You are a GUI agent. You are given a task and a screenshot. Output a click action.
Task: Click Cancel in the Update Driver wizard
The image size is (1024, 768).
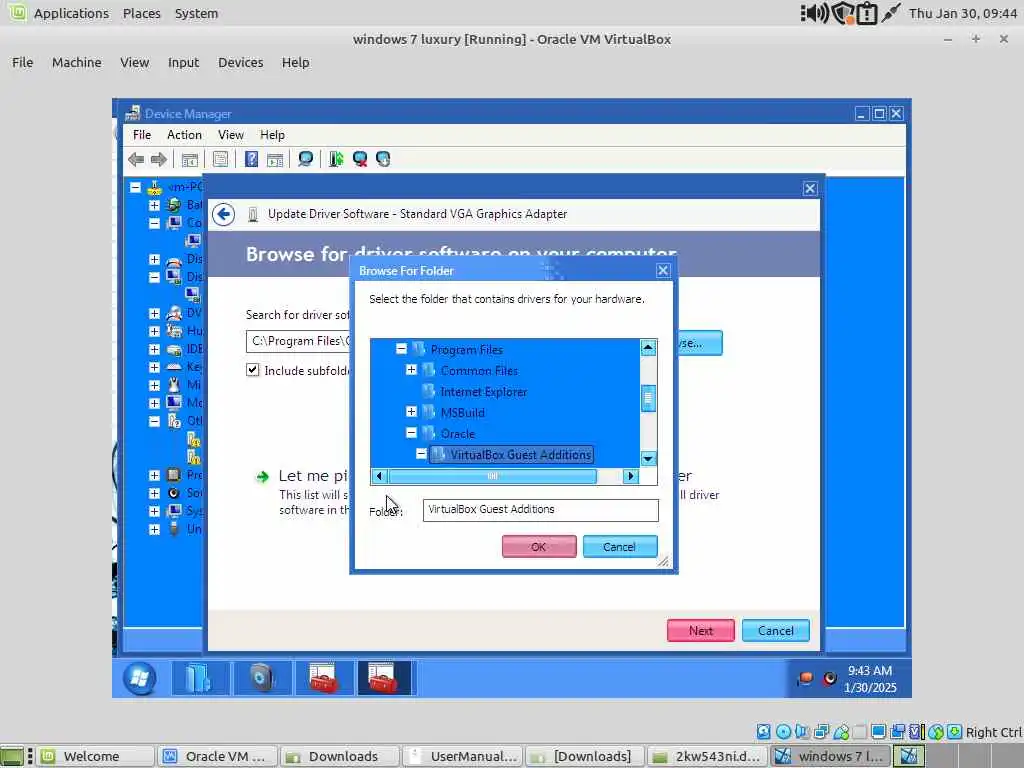click(776, 631)
